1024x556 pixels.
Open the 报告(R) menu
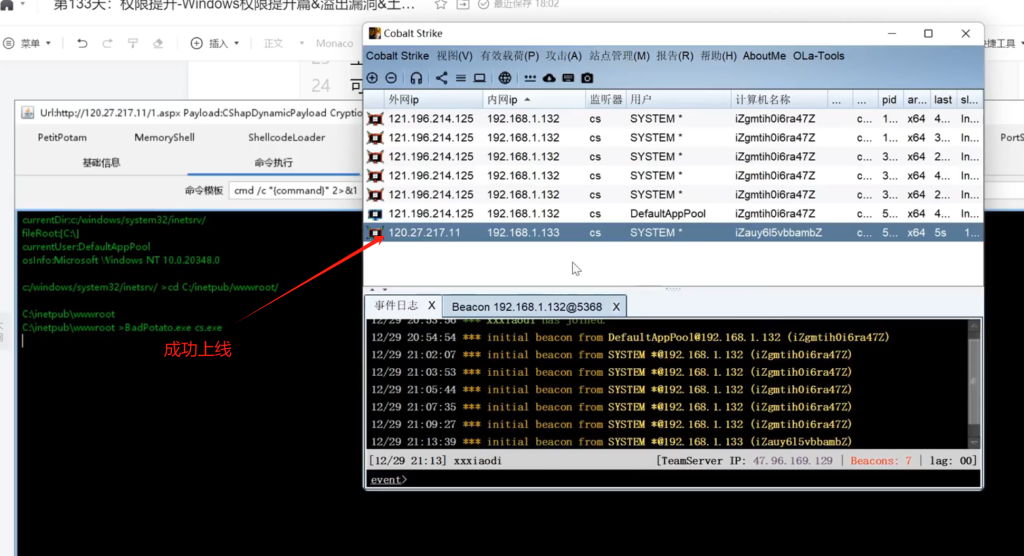click(x=675, y=56)
